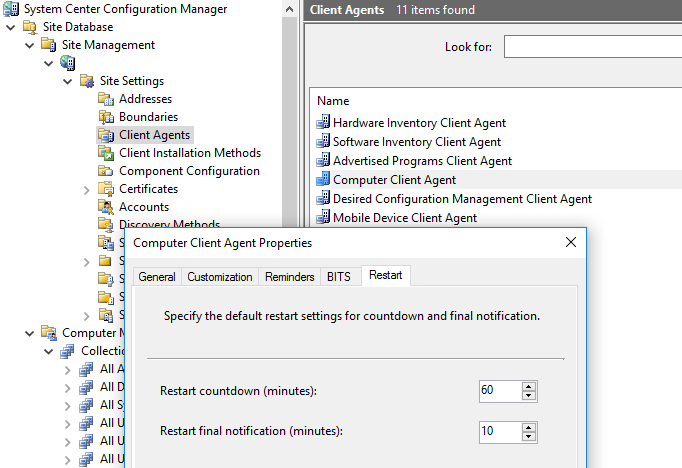Select Addresses in the tree
Viewport: 682px width, 468px height.
pyautogui.click(x=145, y=99)
